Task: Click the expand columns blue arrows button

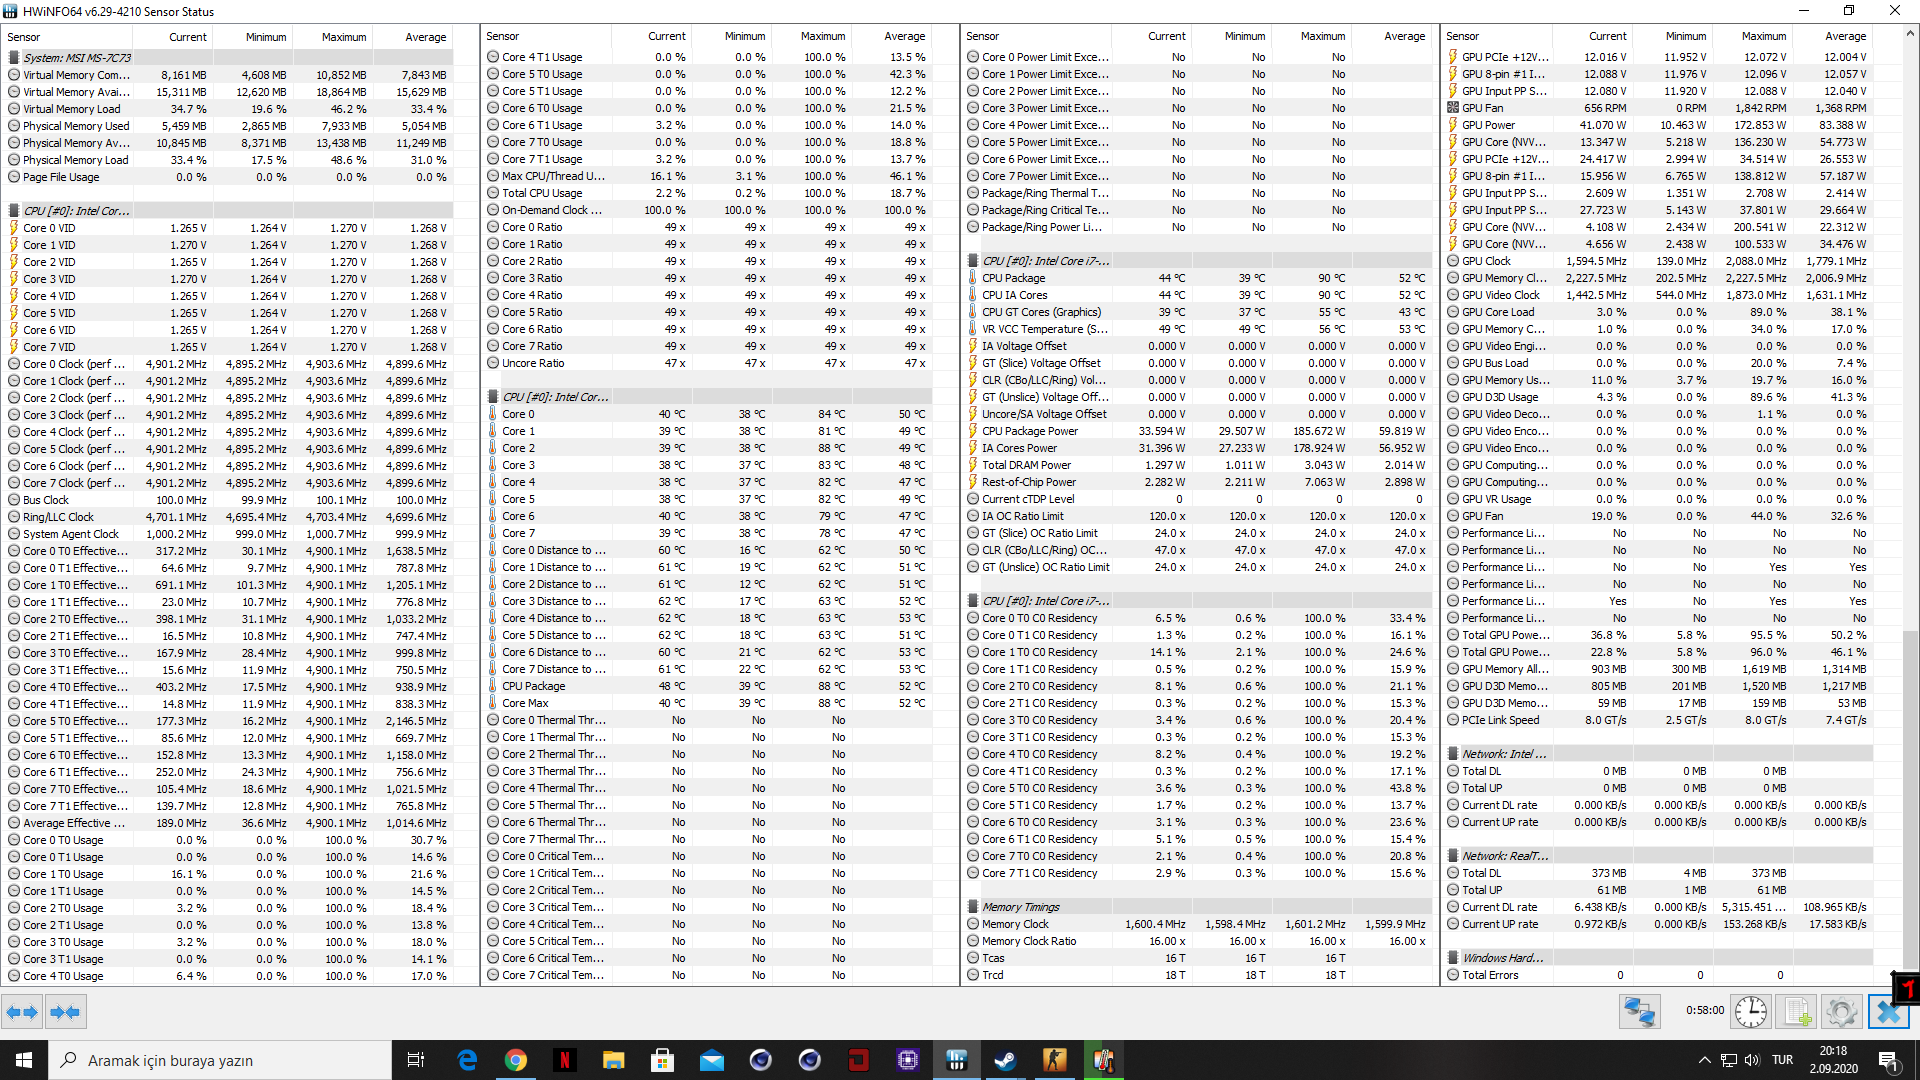Action: pyautogui.click(x=22, y=1012)
